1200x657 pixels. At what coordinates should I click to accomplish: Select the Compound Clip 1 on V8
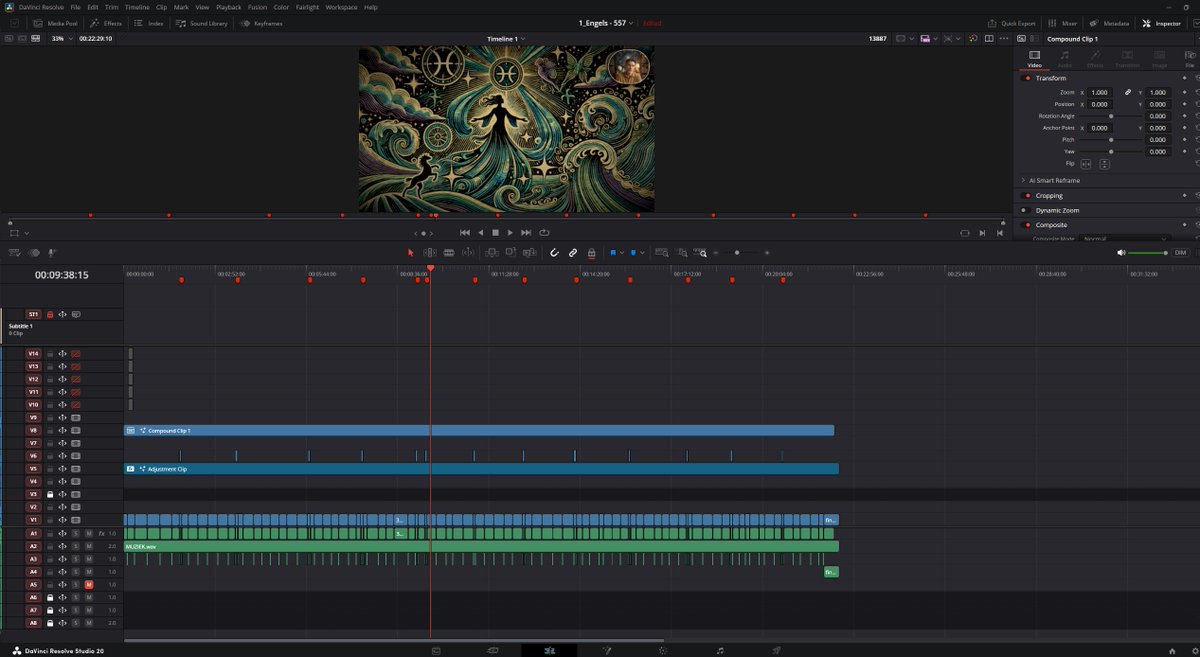pos(479,430)
